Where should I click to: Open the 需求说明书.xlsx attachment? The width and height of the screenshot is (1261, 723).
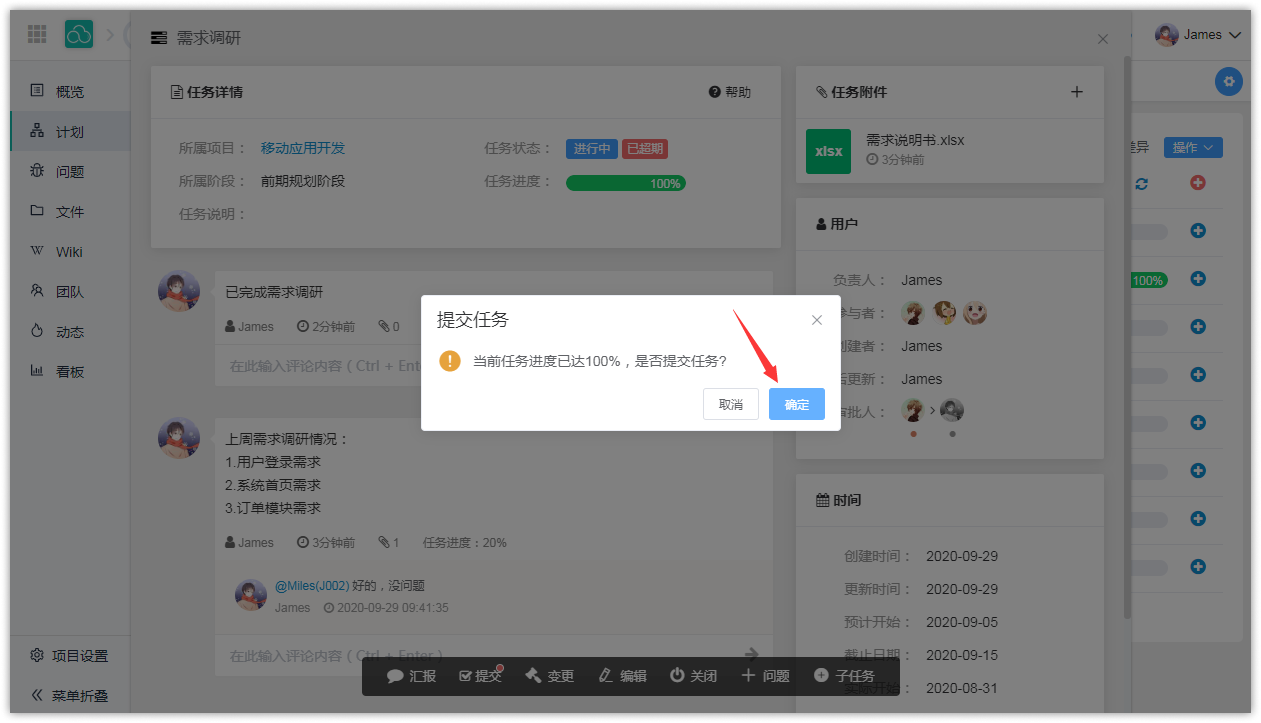915,140
